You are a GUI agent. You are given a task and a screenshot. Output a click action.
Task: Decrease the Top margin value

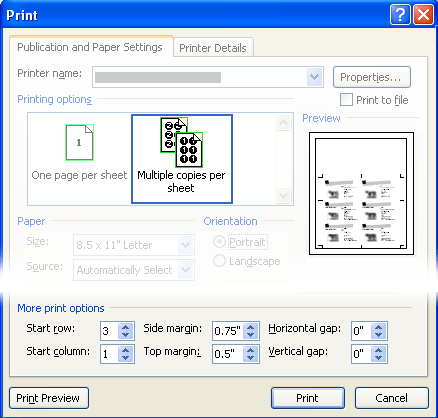[251, 358]
